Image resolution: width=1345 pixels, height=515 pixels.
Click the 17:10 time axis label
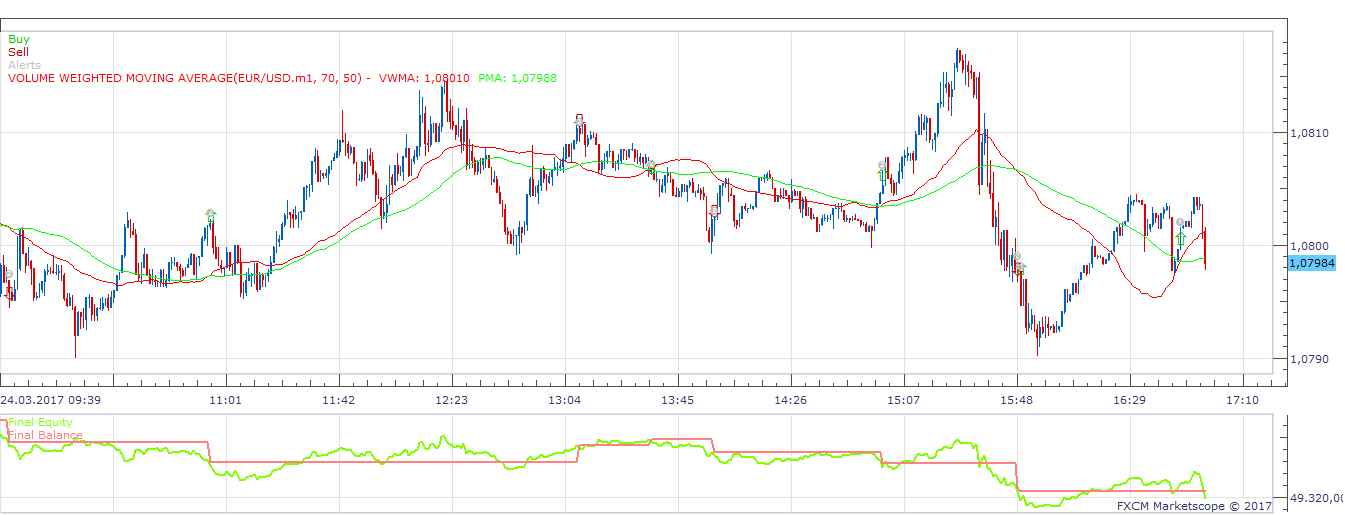pos(1243,400)
